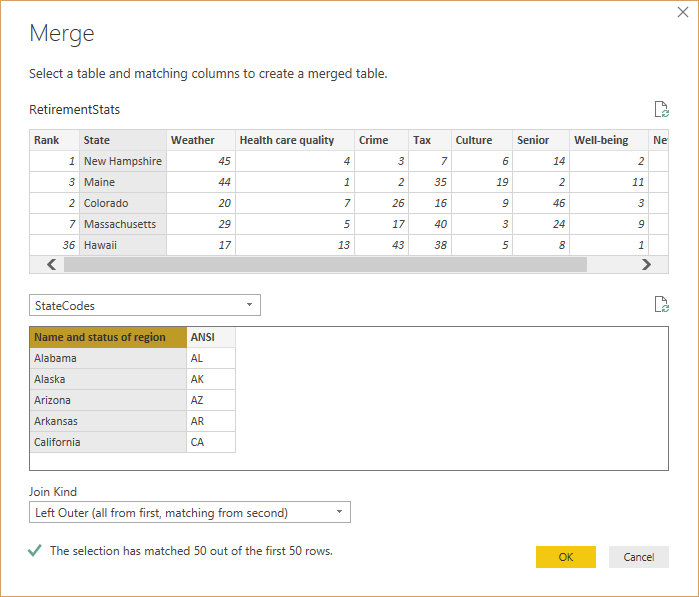Click Weather value 29 in Massachusetts row
This screenshot has width=699, height=597.
201,224
